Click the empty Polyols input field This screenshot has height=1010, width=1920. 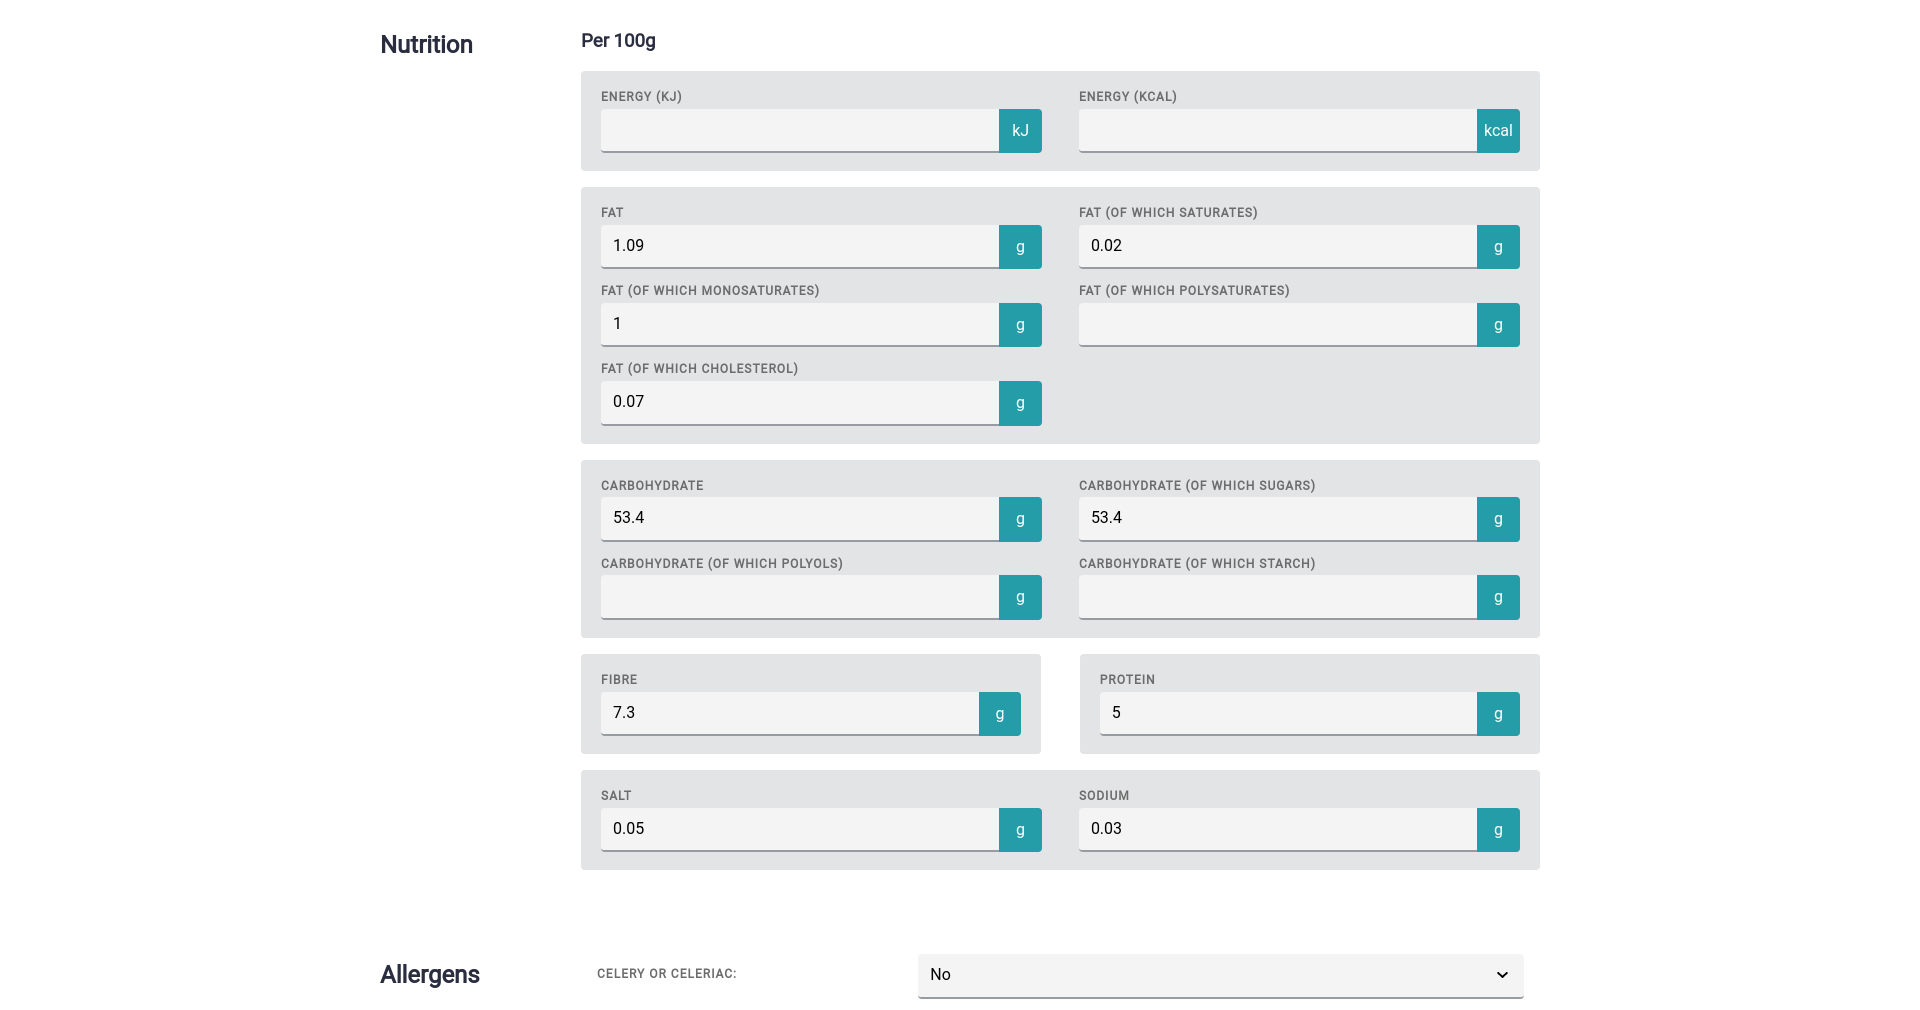point(799,597)
